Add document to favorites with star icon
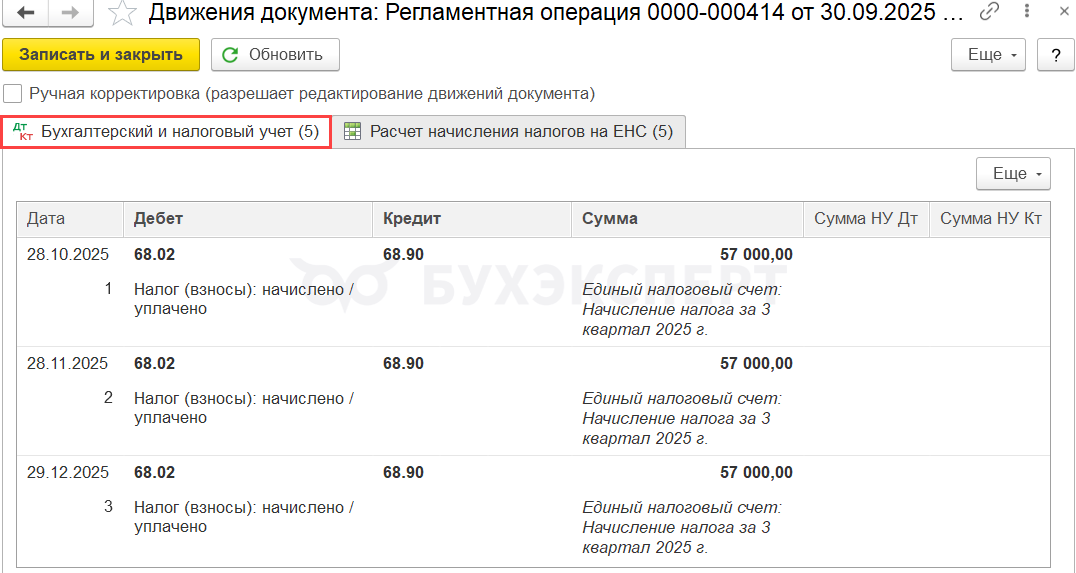The image size is (1076, 573). (x=122, y=13)
